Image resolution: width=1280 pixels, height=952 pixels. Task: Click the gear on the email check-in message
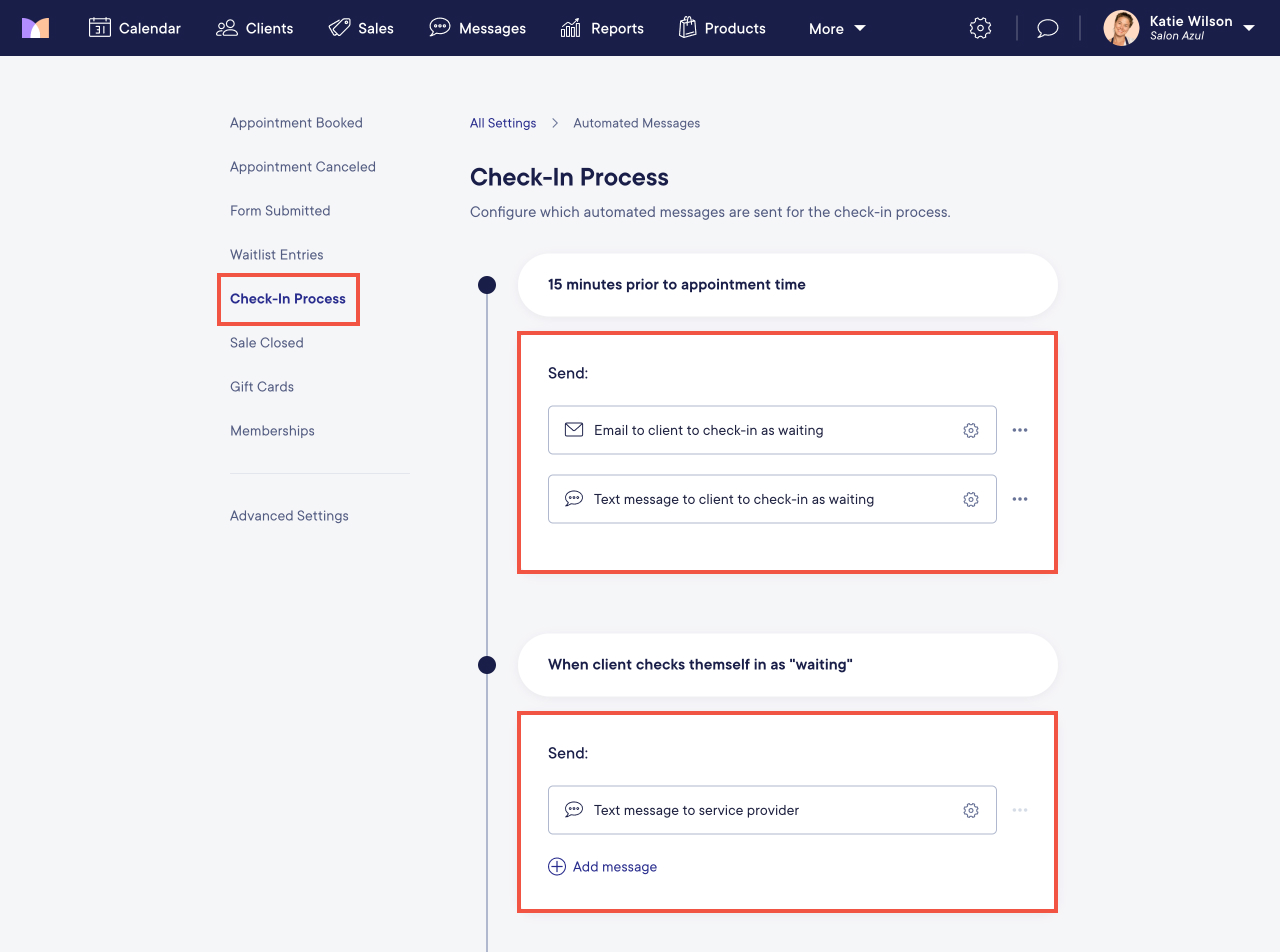tap(970, 430)
